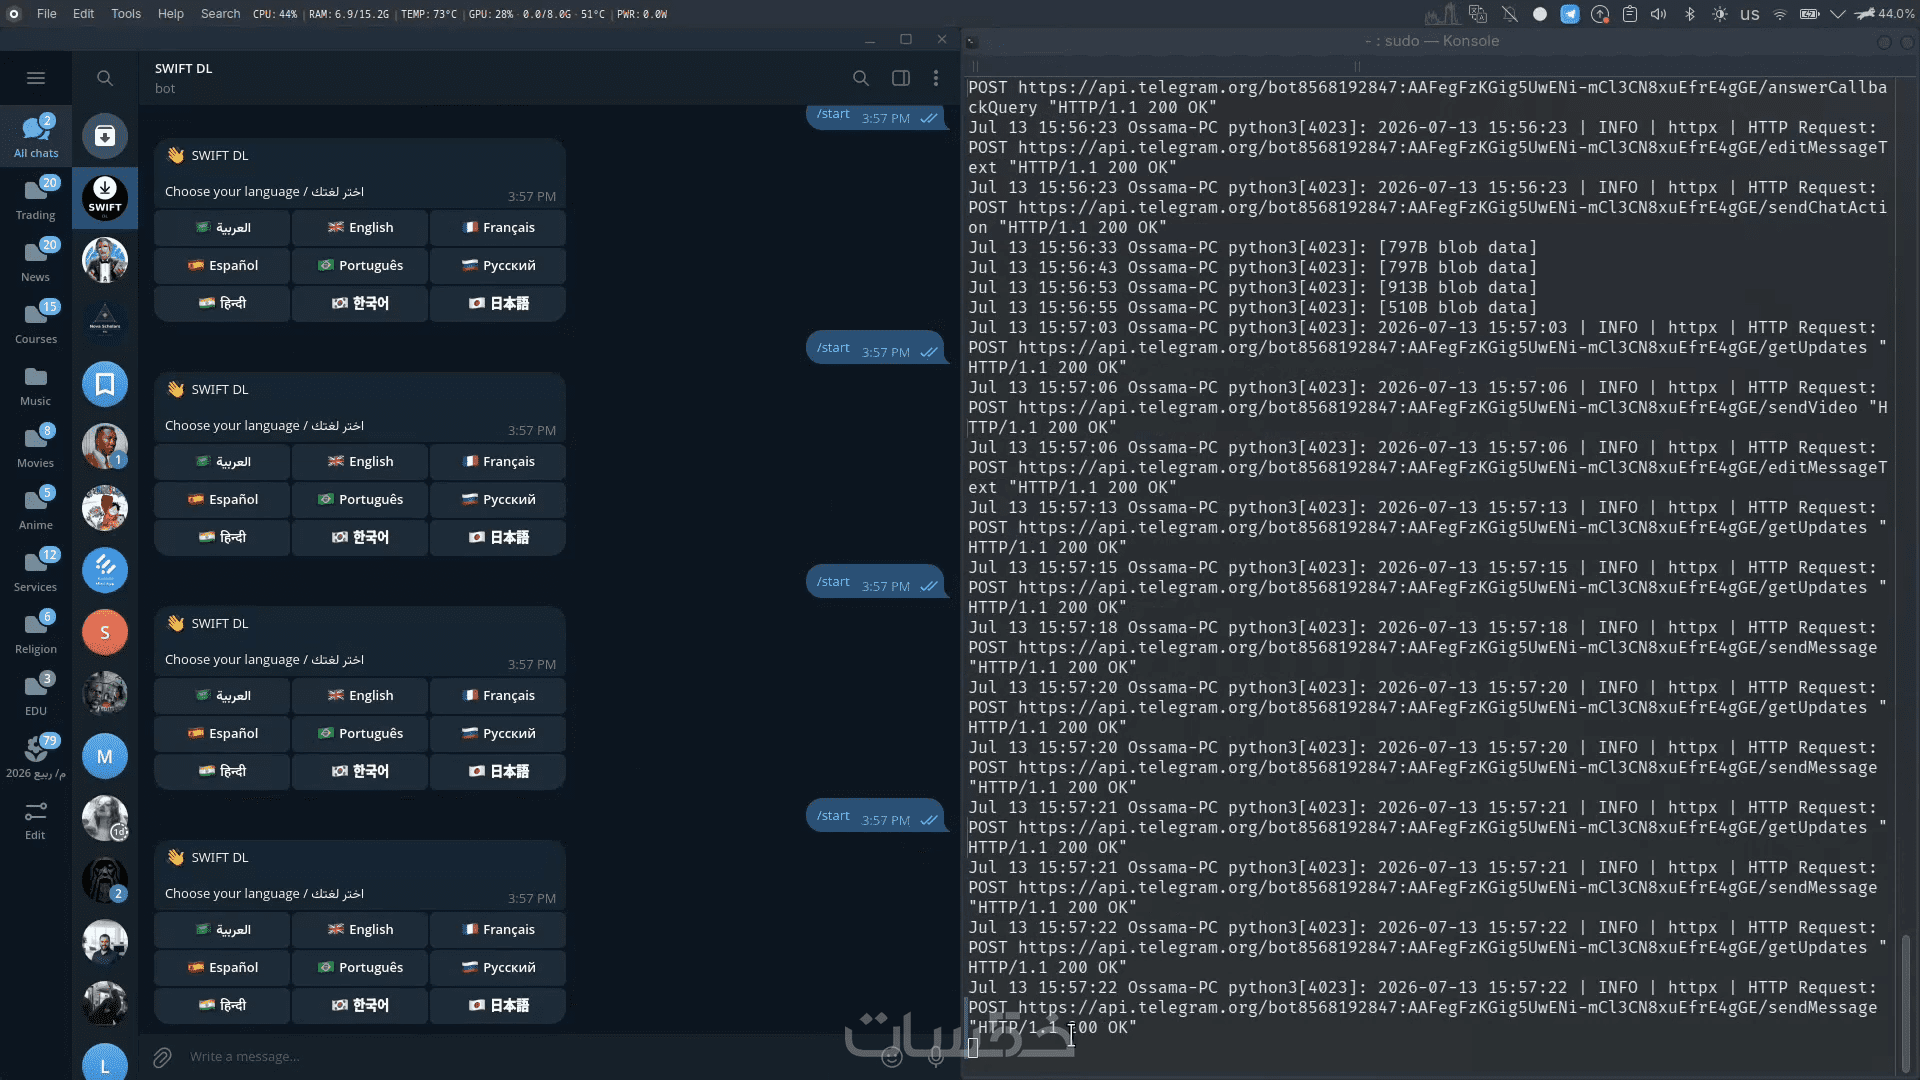
Task: Choose Русский in the third language keyboard
Action: tap(498, 734)
